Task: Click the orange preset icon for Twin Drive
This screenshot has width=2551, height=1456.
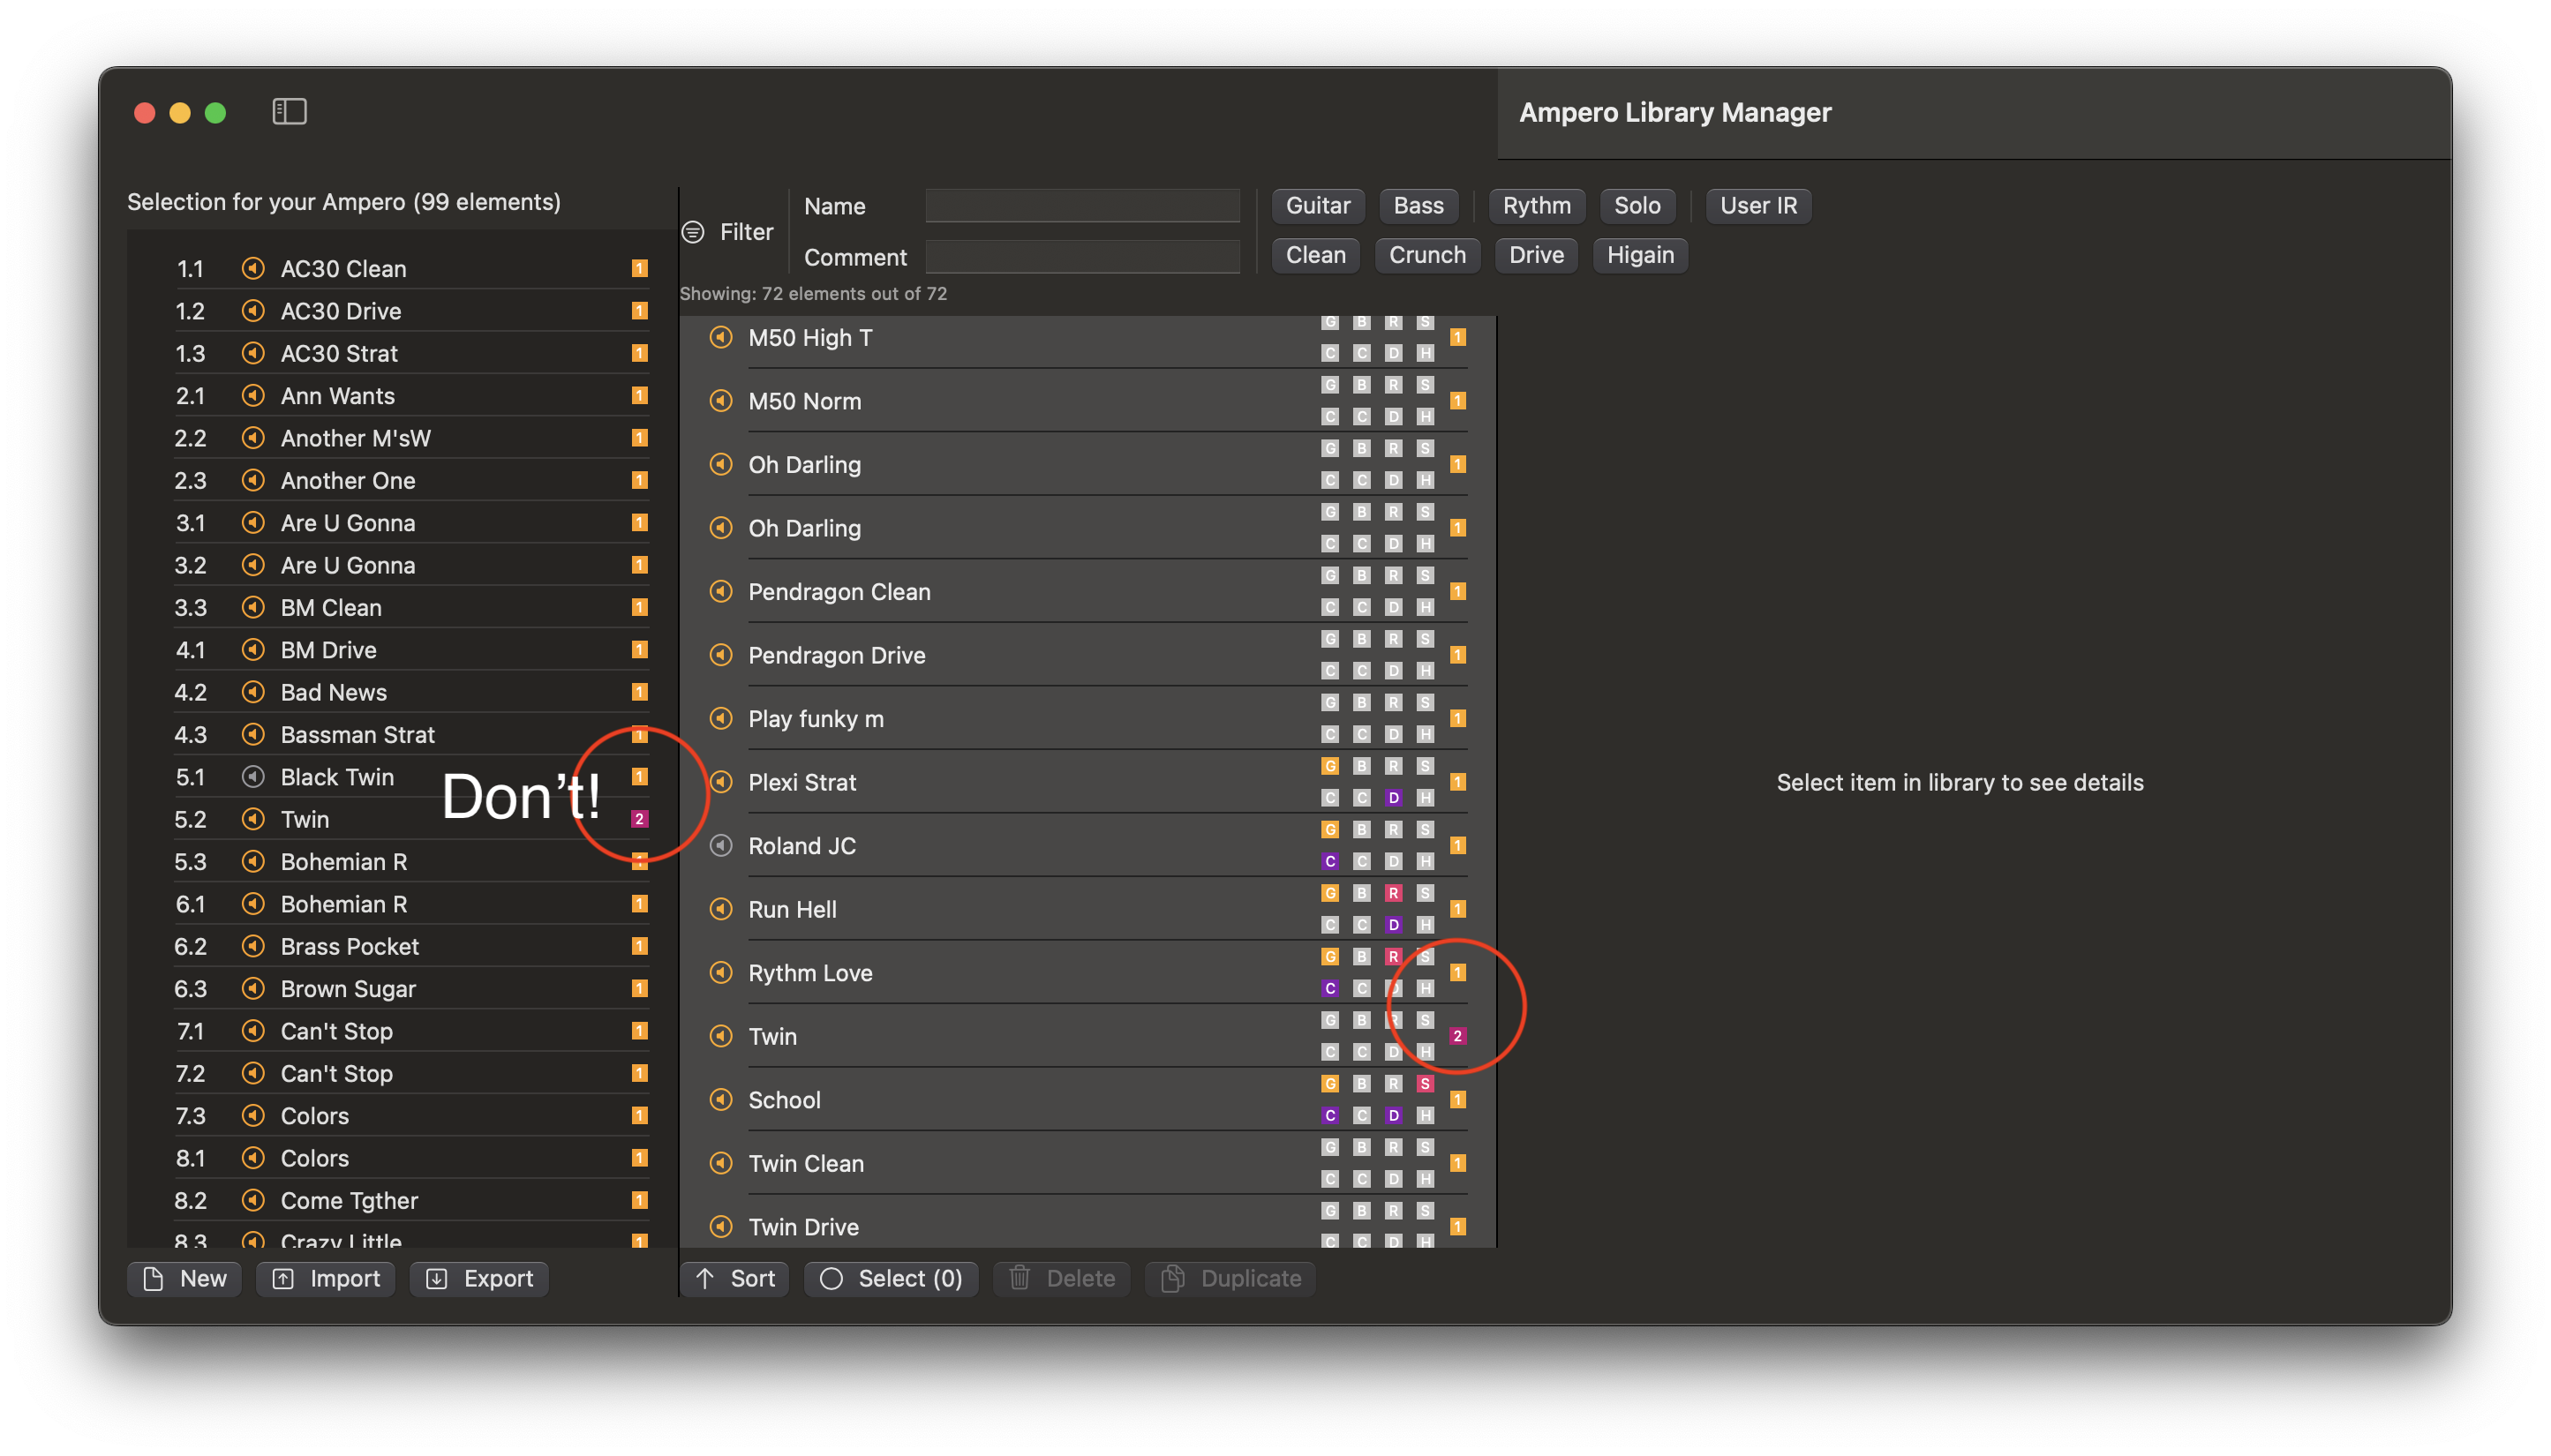Action: point(720,1225)
